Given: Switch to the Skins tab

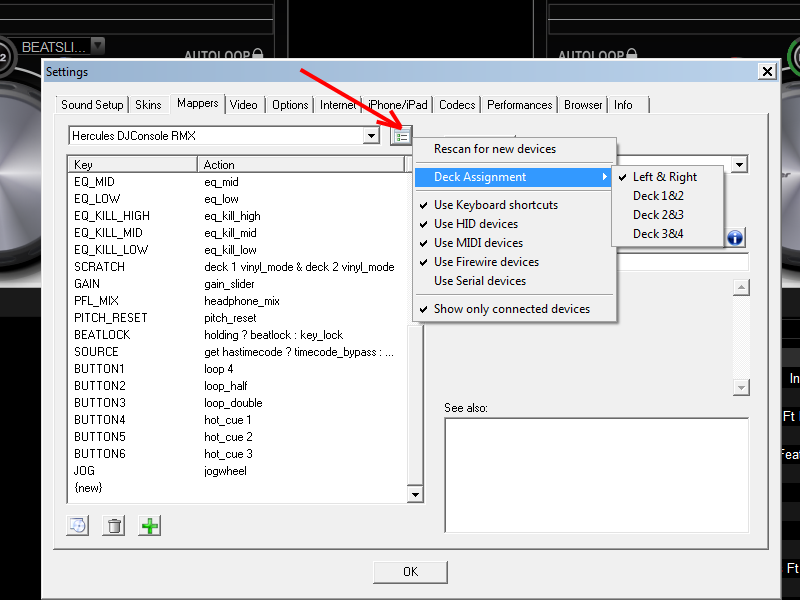Looking at the screenshot, I should pos(148,105).
